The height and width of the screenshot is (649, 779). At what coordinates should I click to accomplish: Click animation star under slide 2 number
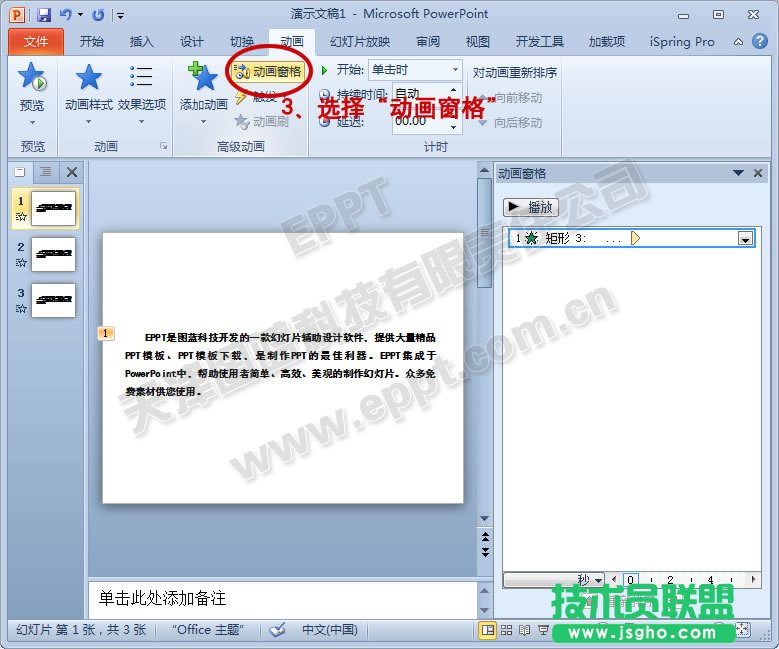coord(21,262)
